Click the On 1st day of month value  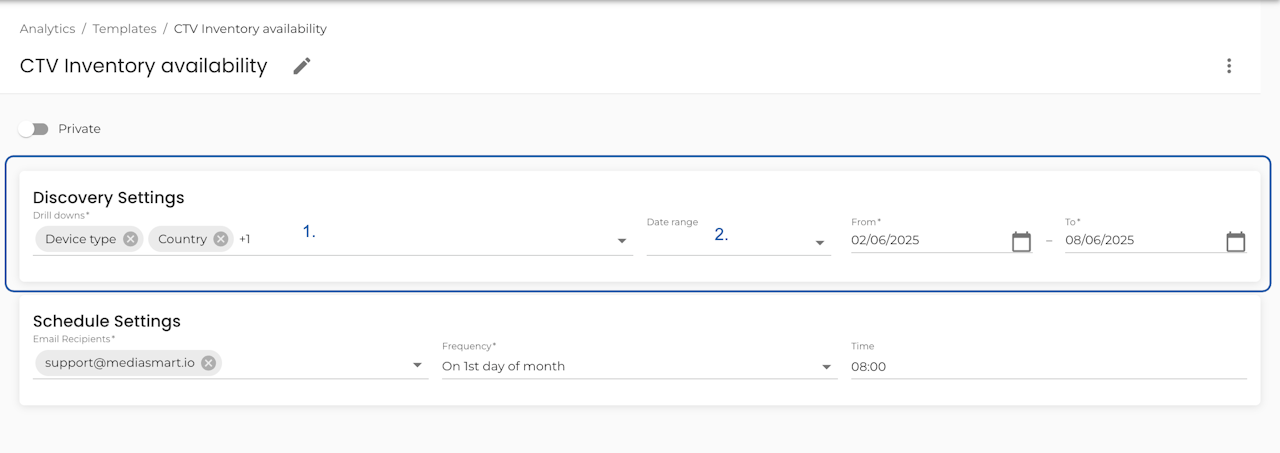[x=504, y=367]
